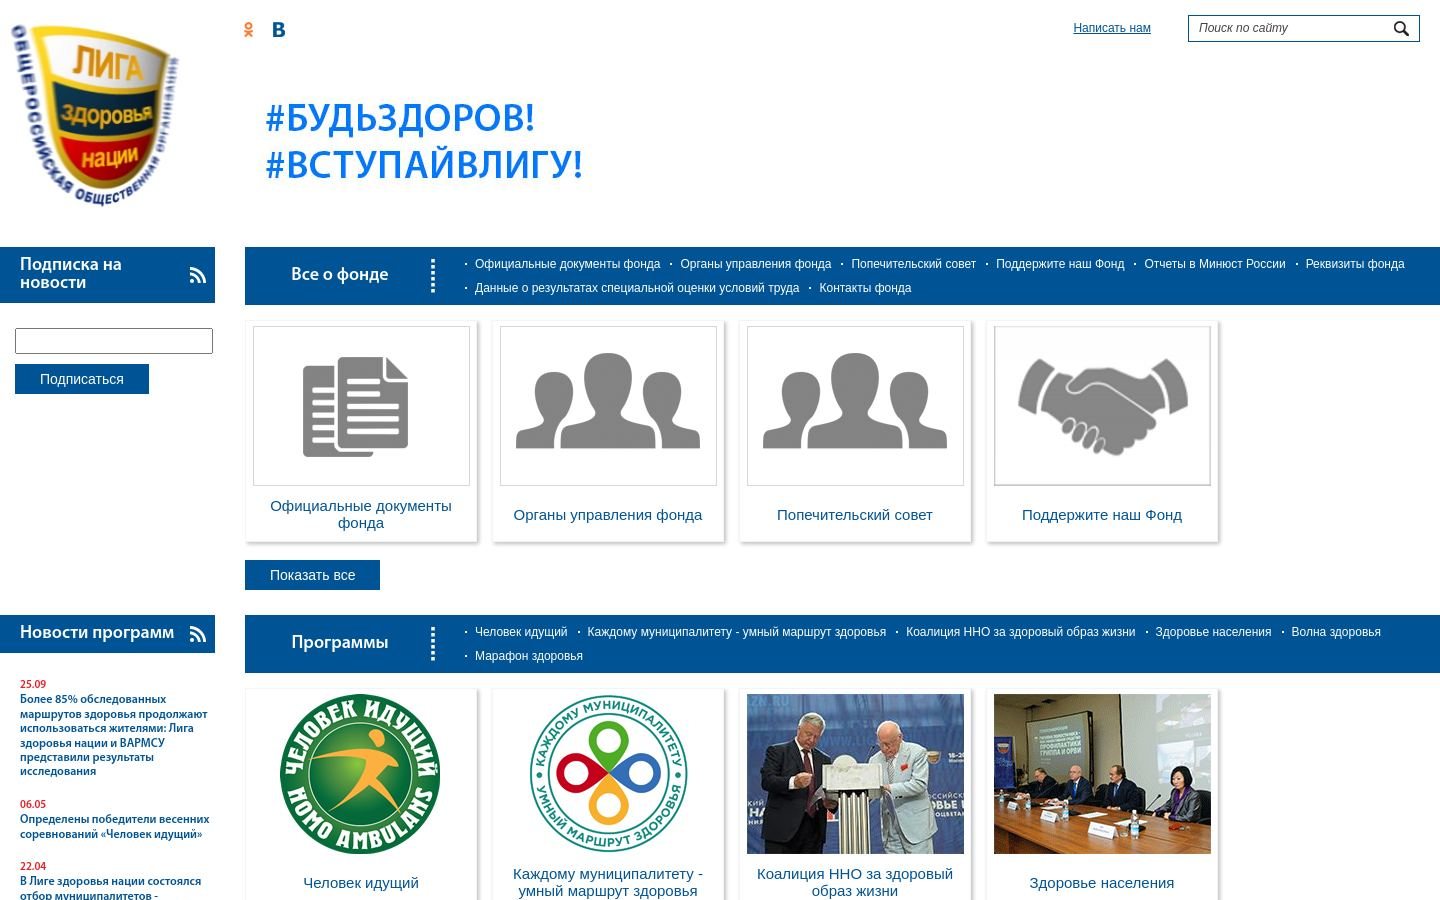Select Официальные документы фонда menu link
1440x900 pixels.
(x=567, y=264)
